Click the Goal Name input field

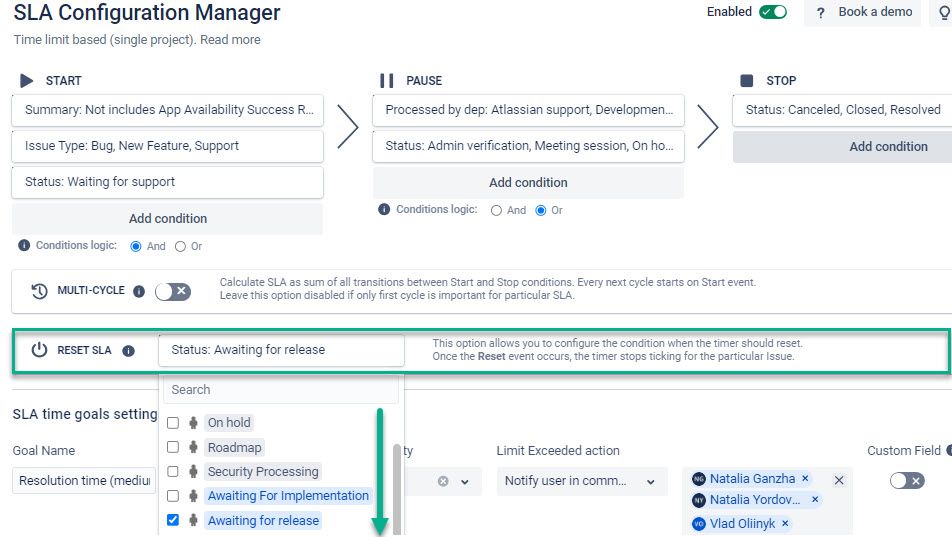coord(84,481)
